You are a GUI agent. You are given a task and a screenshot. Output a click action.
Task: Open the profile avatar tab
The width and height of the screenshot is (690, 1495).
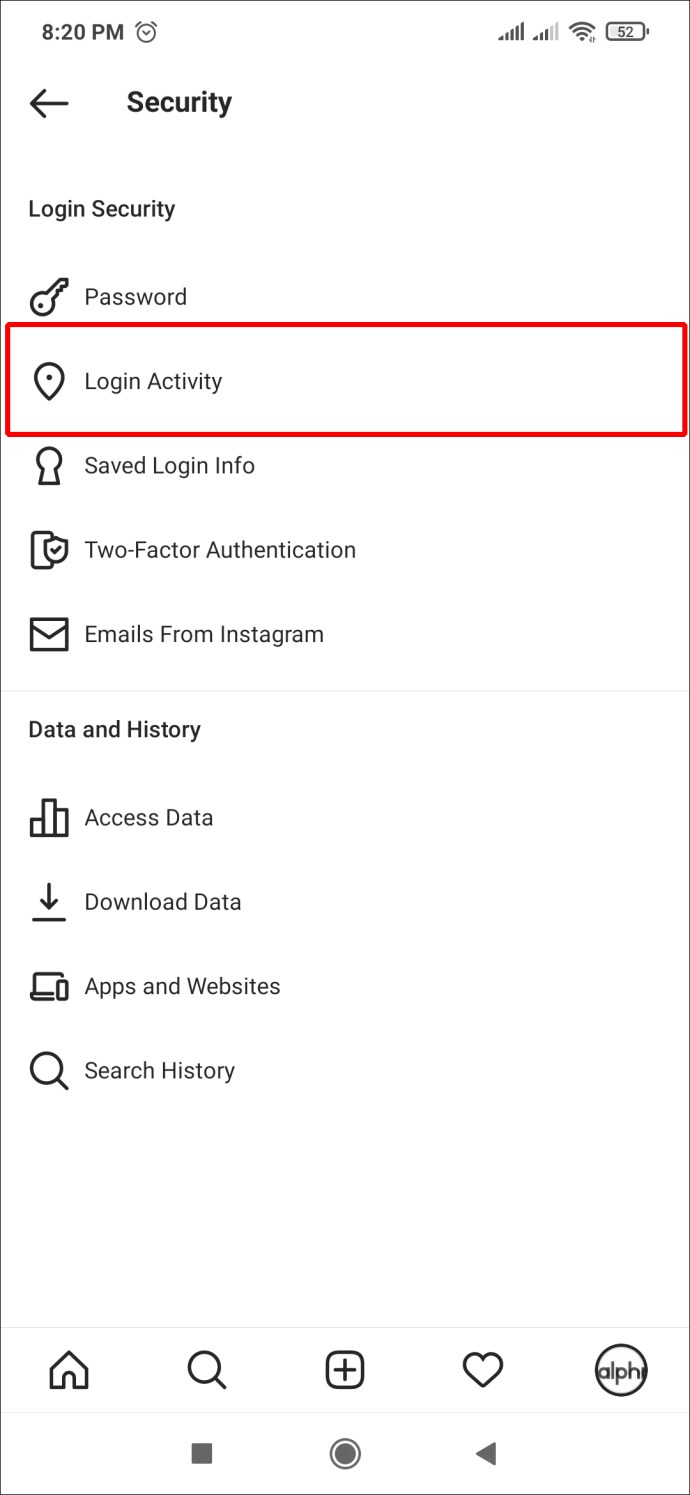621,1370
